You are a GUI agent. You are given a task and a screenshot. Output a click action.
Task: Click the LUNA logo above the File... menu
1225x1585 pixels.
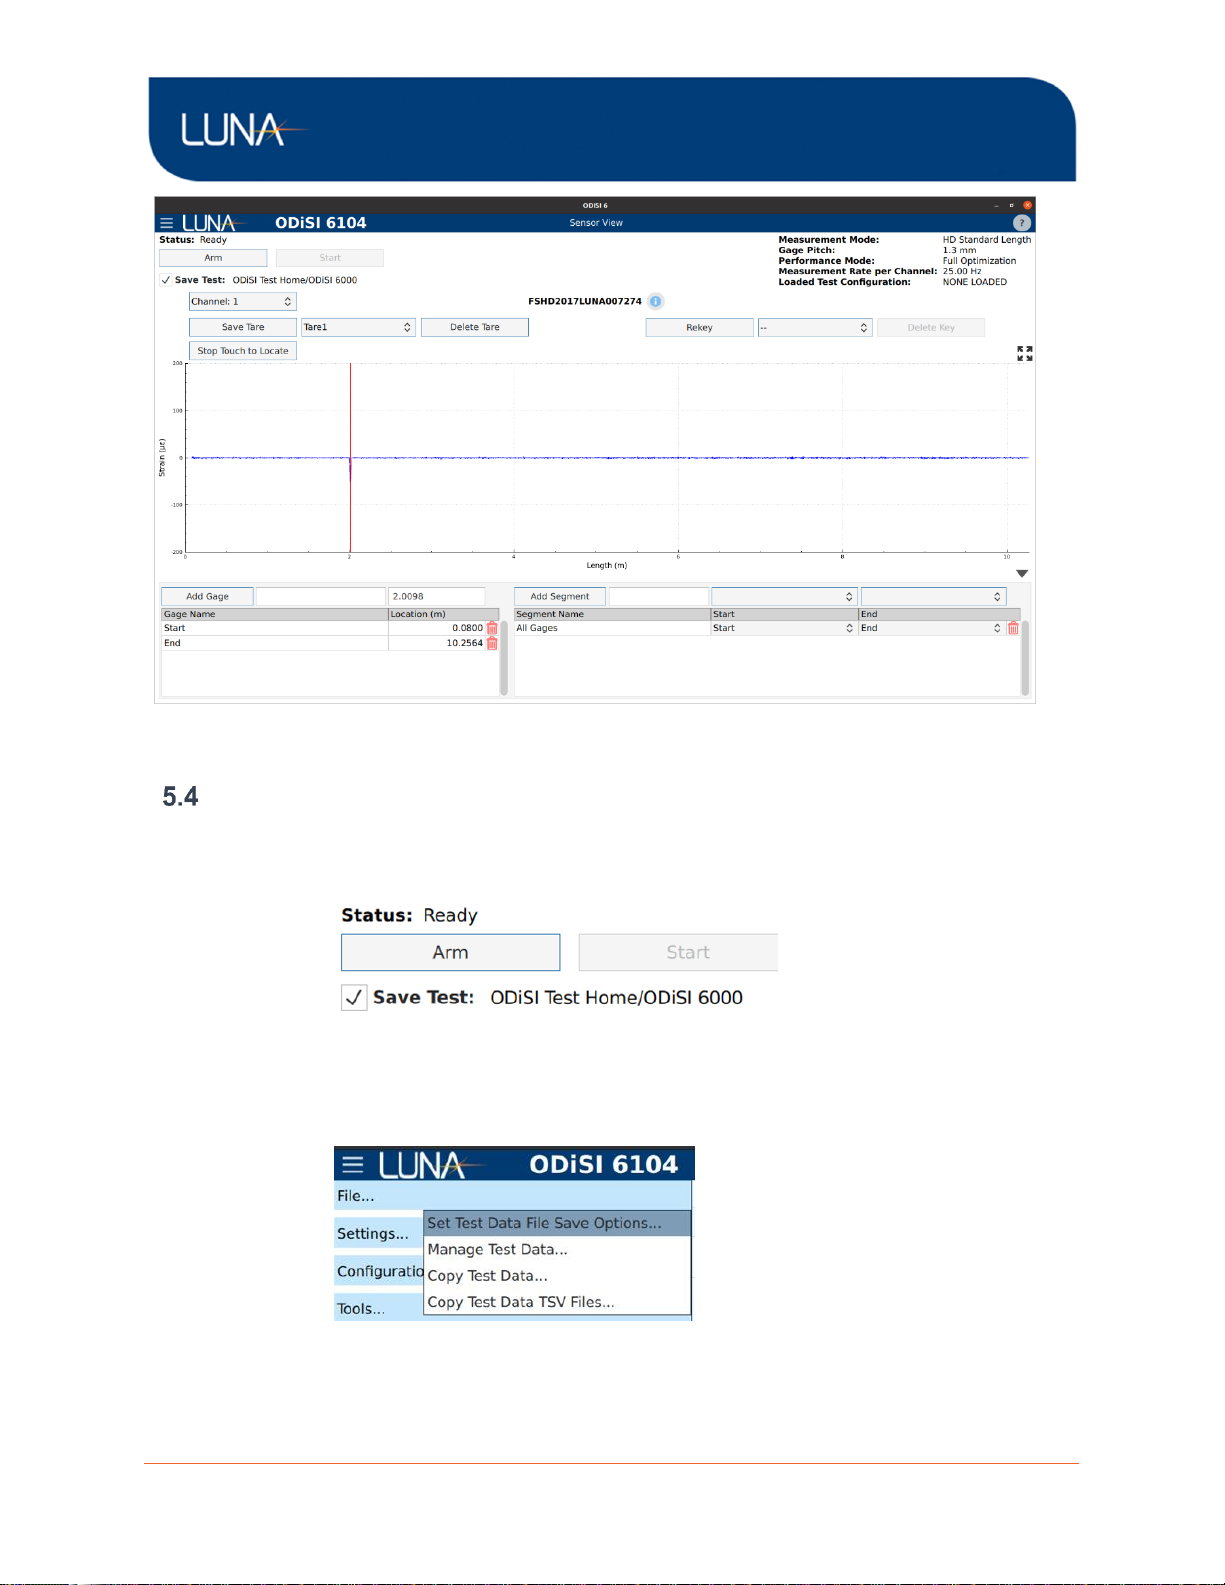pyautogui.click(x=432, y=1165)
